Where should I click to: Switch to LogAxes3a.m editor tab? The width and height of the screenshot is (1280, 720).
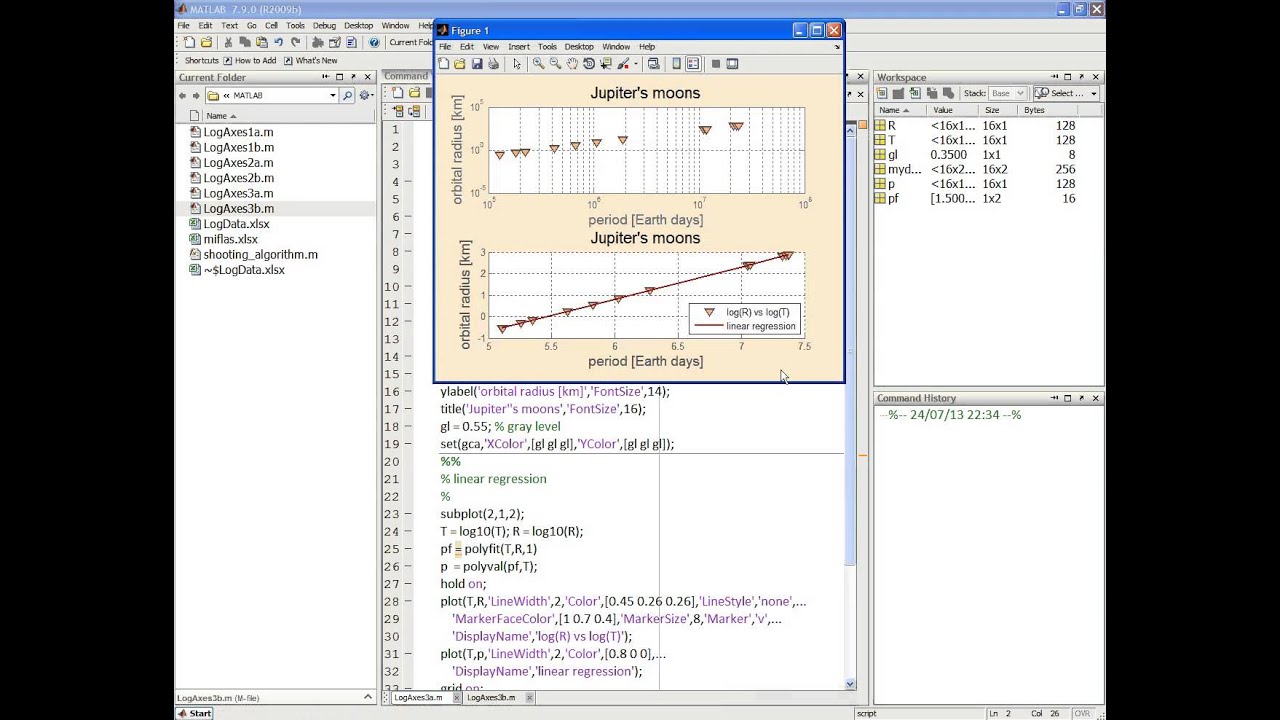pos(417,698)
